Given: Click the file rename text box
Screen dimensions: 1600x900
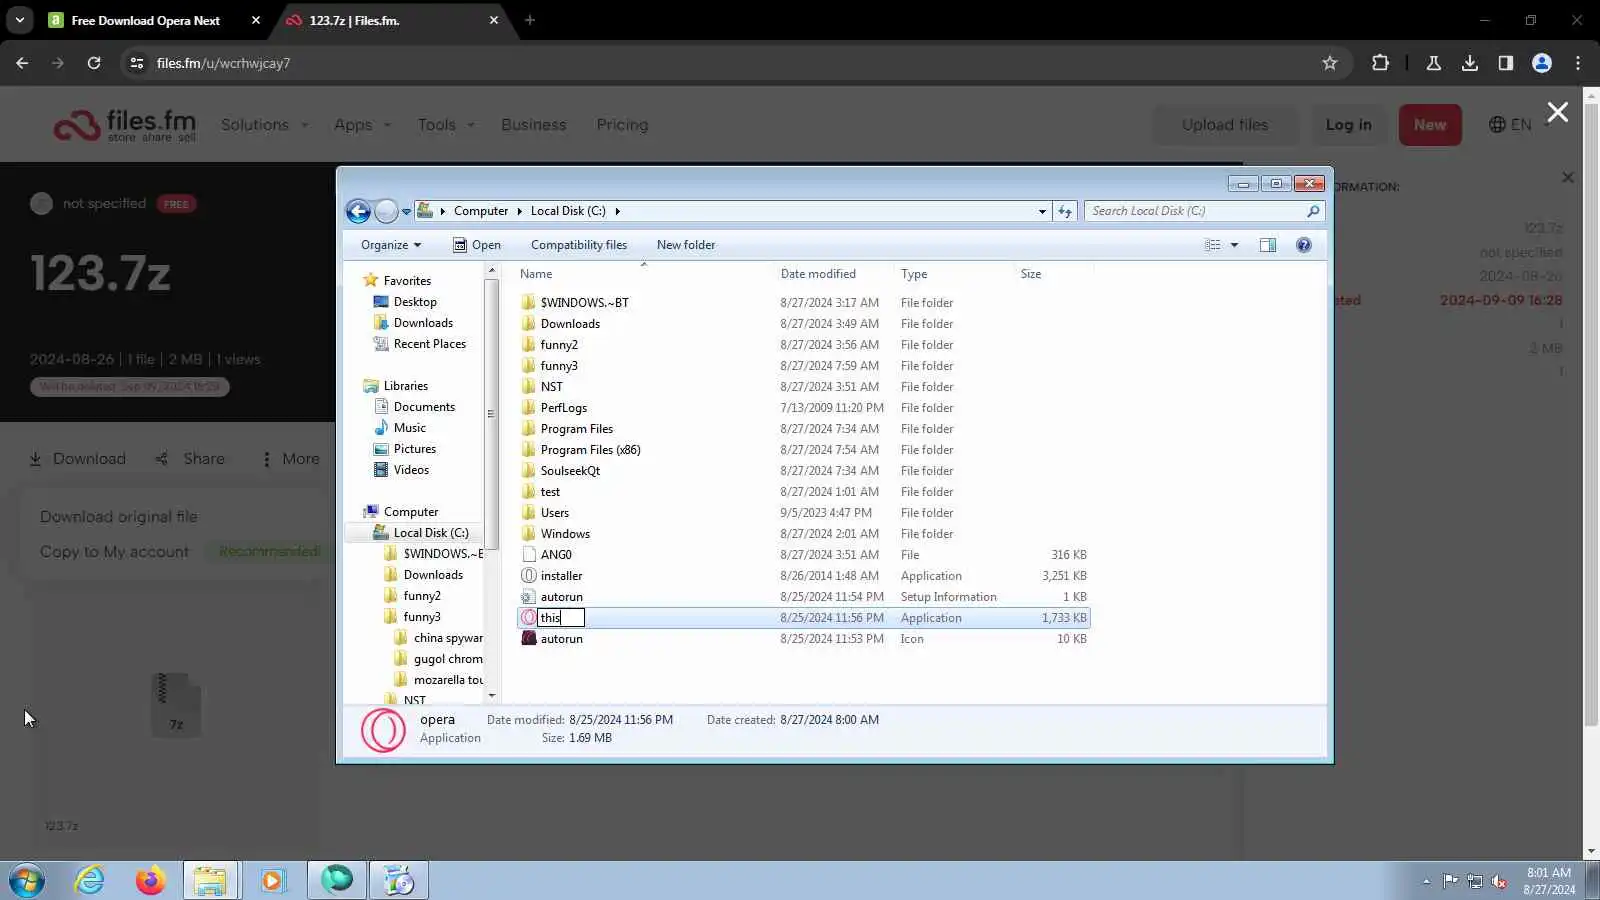Looking at the screenshot, I should [x=561, y=618].
